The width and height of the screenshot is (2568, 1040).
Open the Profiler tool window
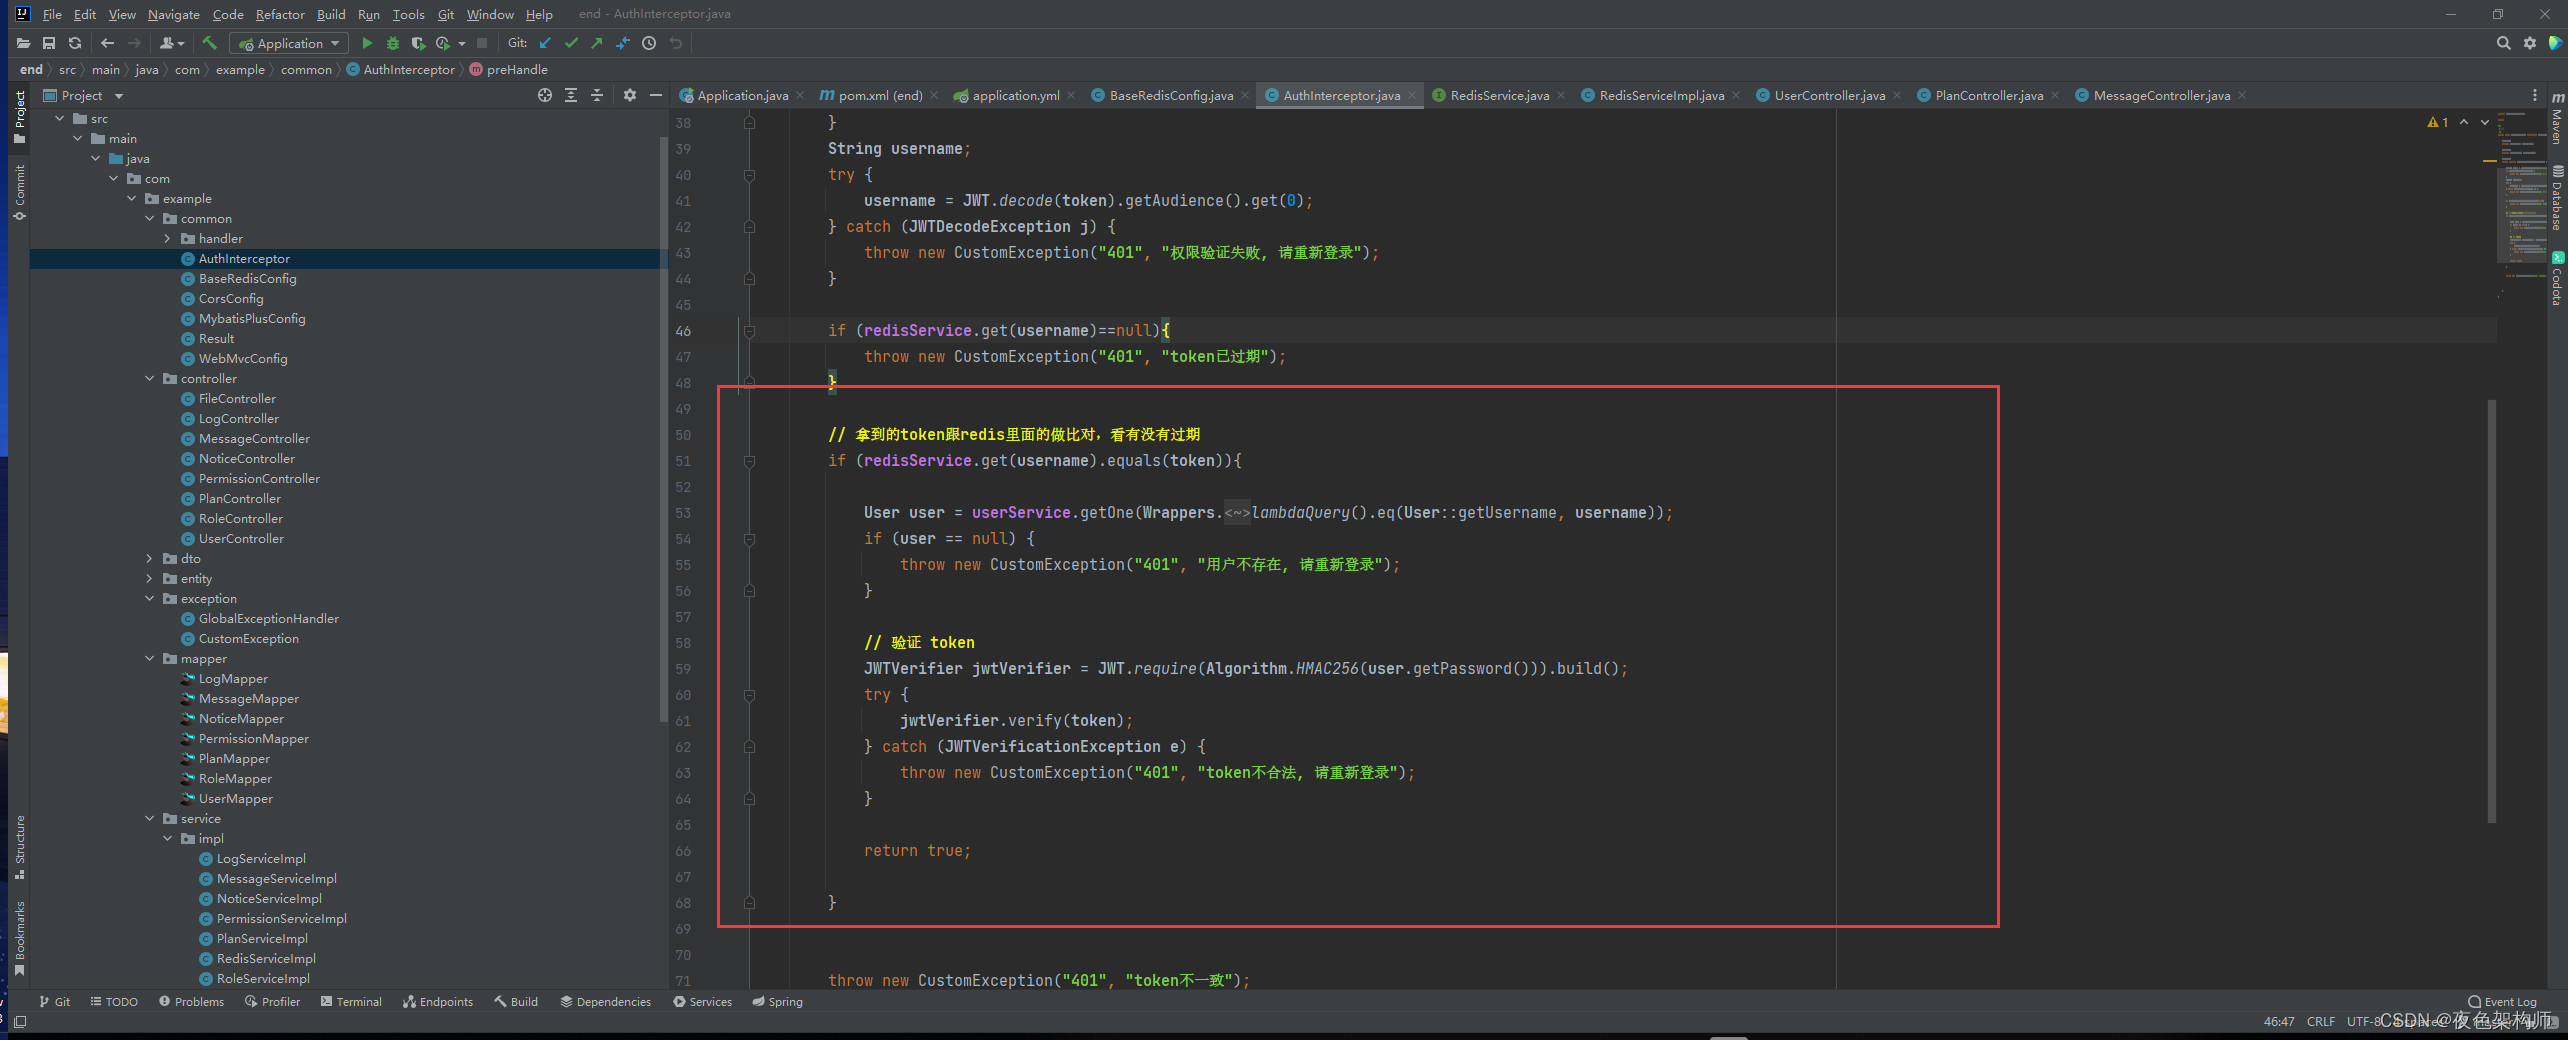click(272, 1001)
